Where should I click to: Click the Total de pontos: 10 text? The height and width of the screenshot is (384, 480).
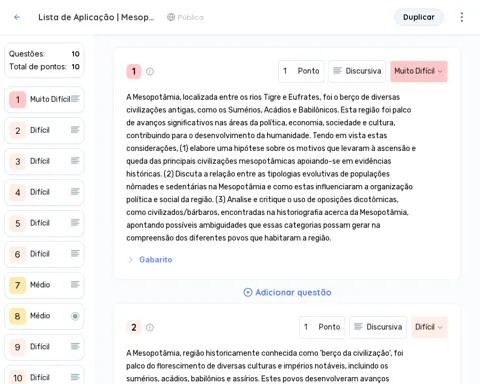tap(44, 67)
